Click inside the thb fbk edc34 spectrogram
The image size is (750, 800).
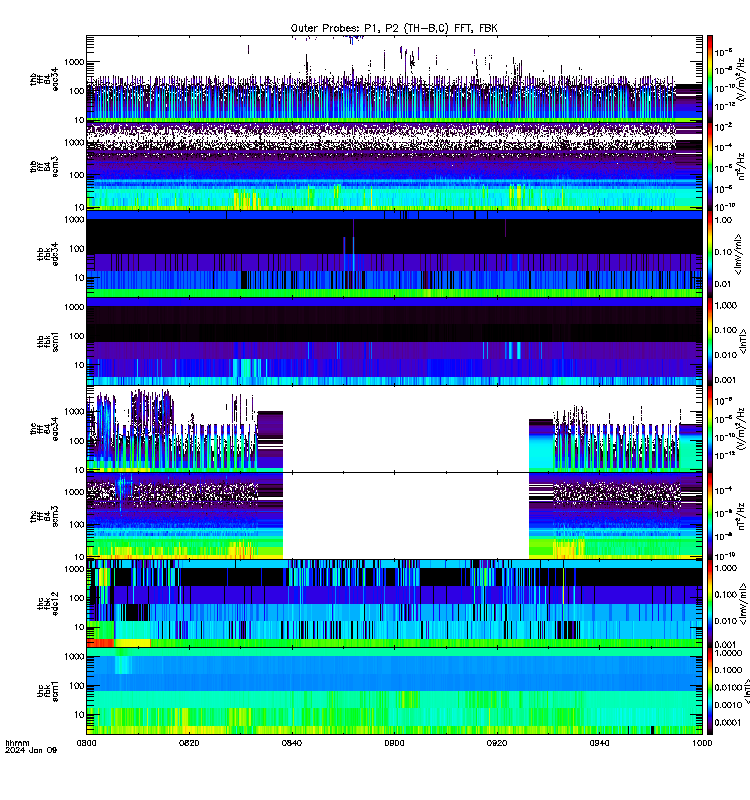[394, 254]
